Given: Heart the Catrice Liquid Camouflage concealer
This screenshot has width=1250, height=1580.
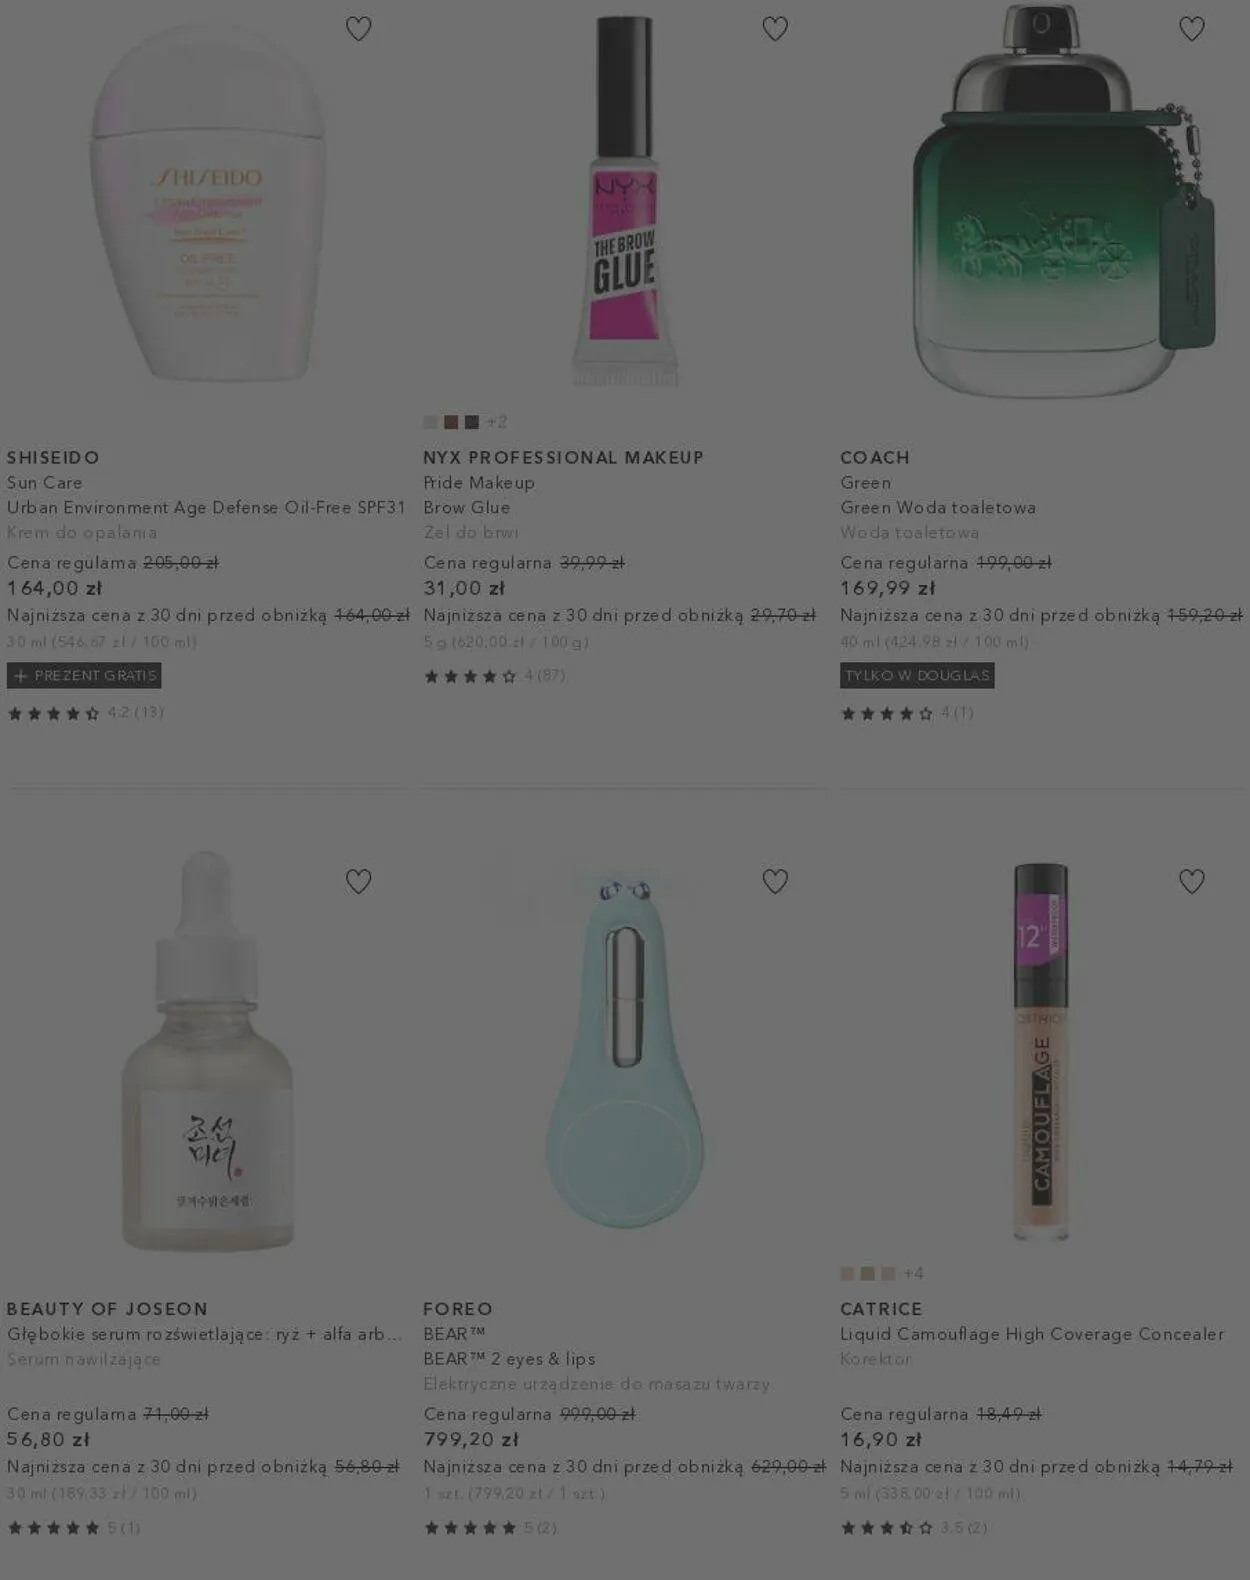Looking at the screenshot, I should pos(1191,881).
